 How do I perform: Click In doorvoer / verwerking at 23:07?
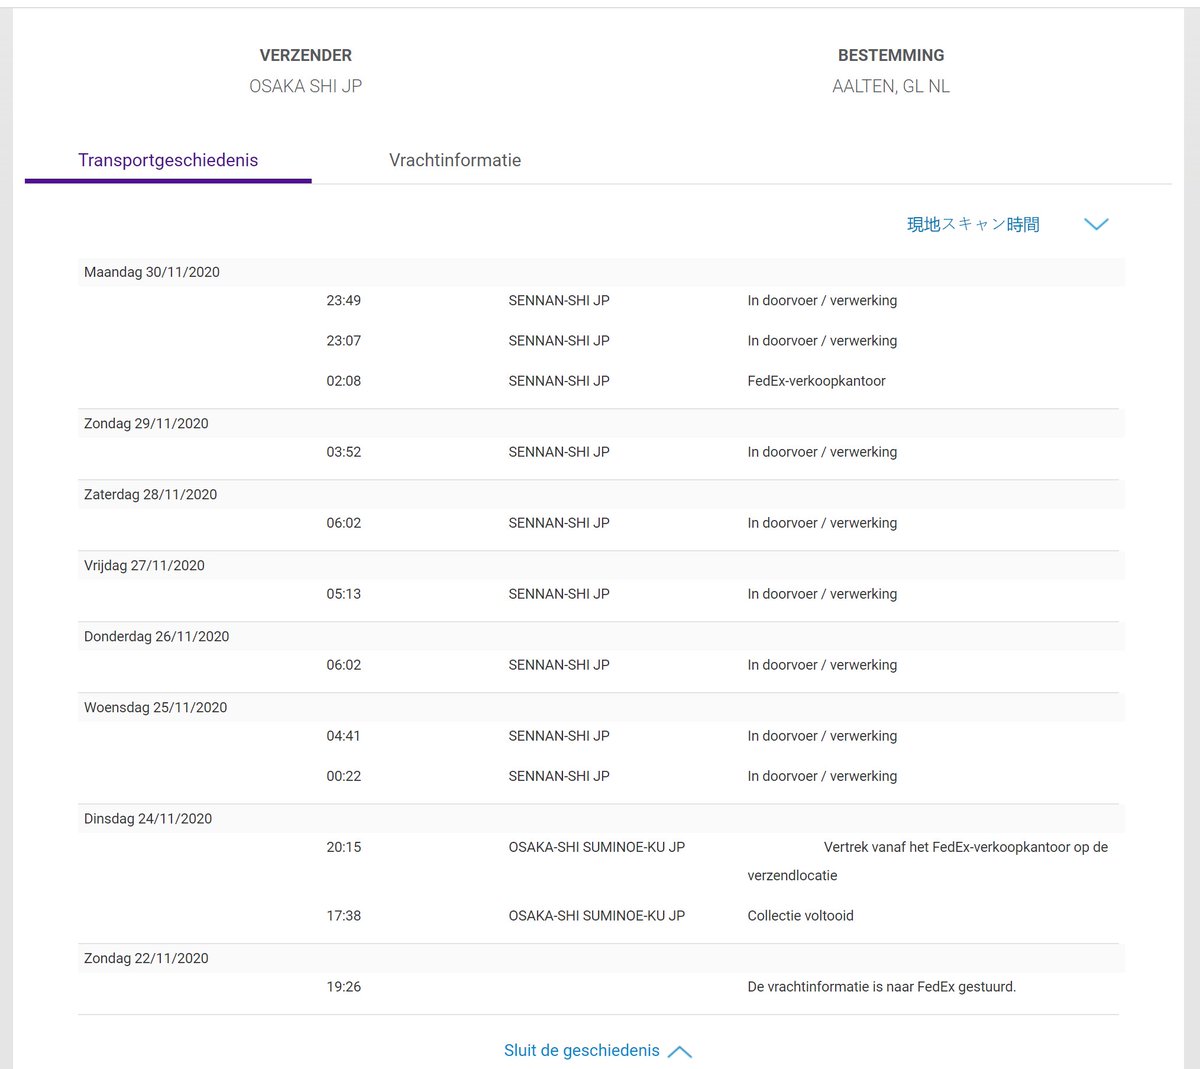822,340
